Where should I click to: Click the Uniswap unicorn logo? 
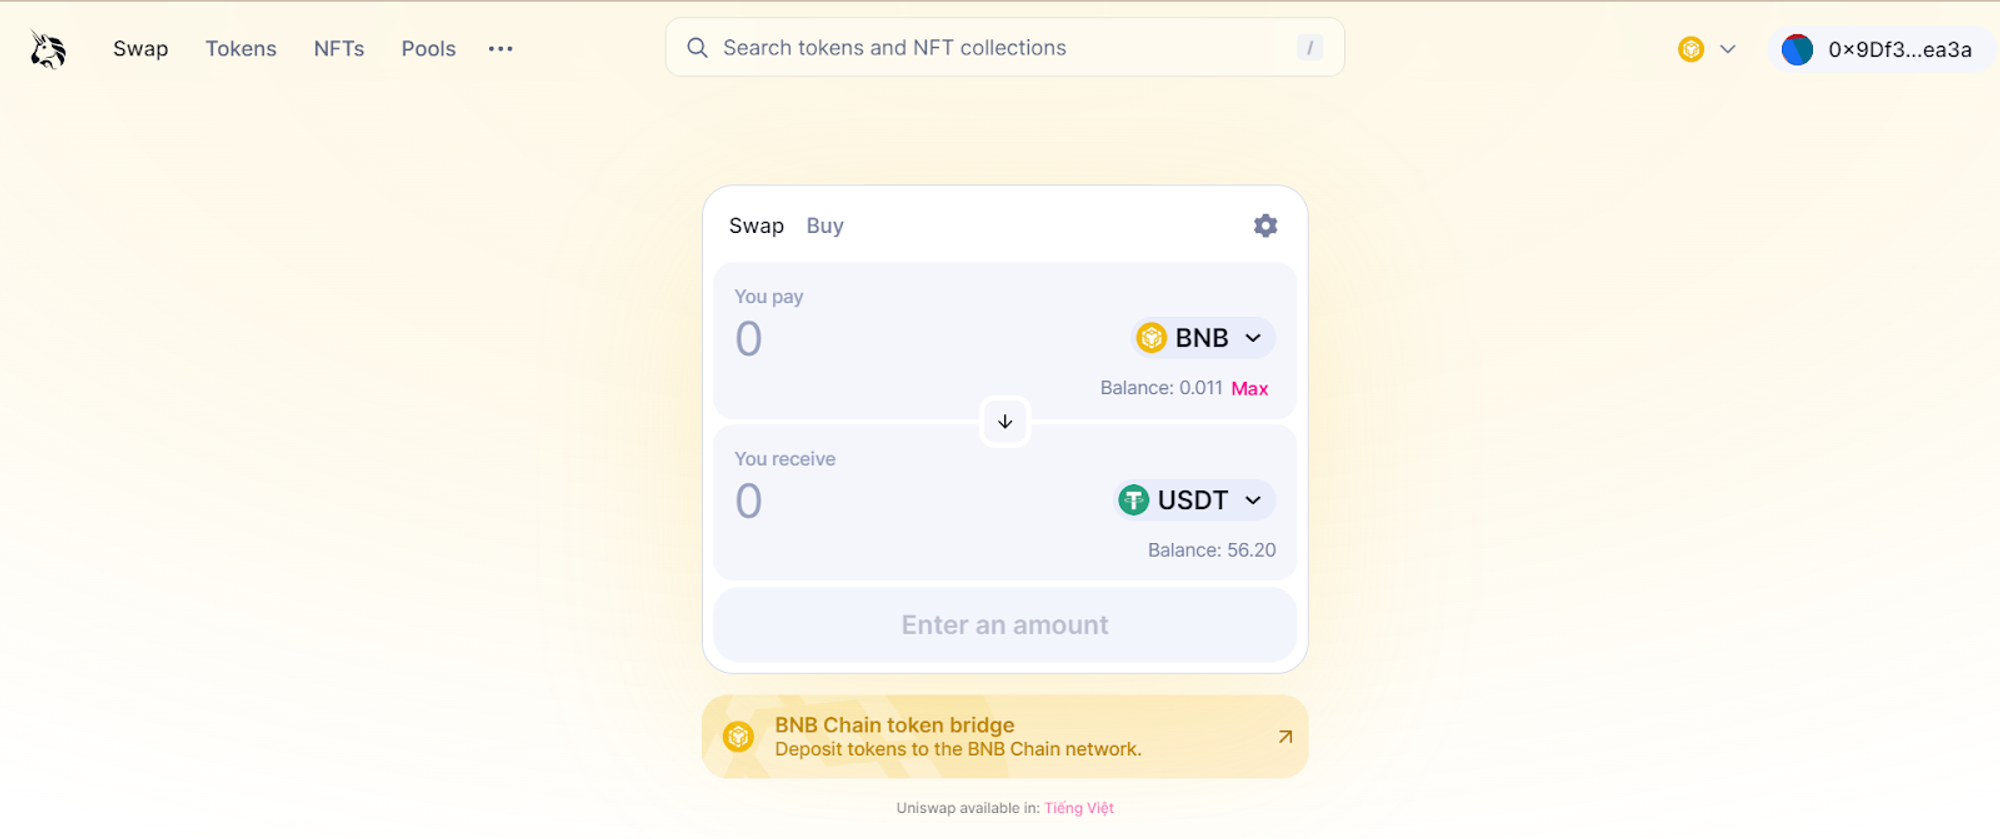[47, 49]
